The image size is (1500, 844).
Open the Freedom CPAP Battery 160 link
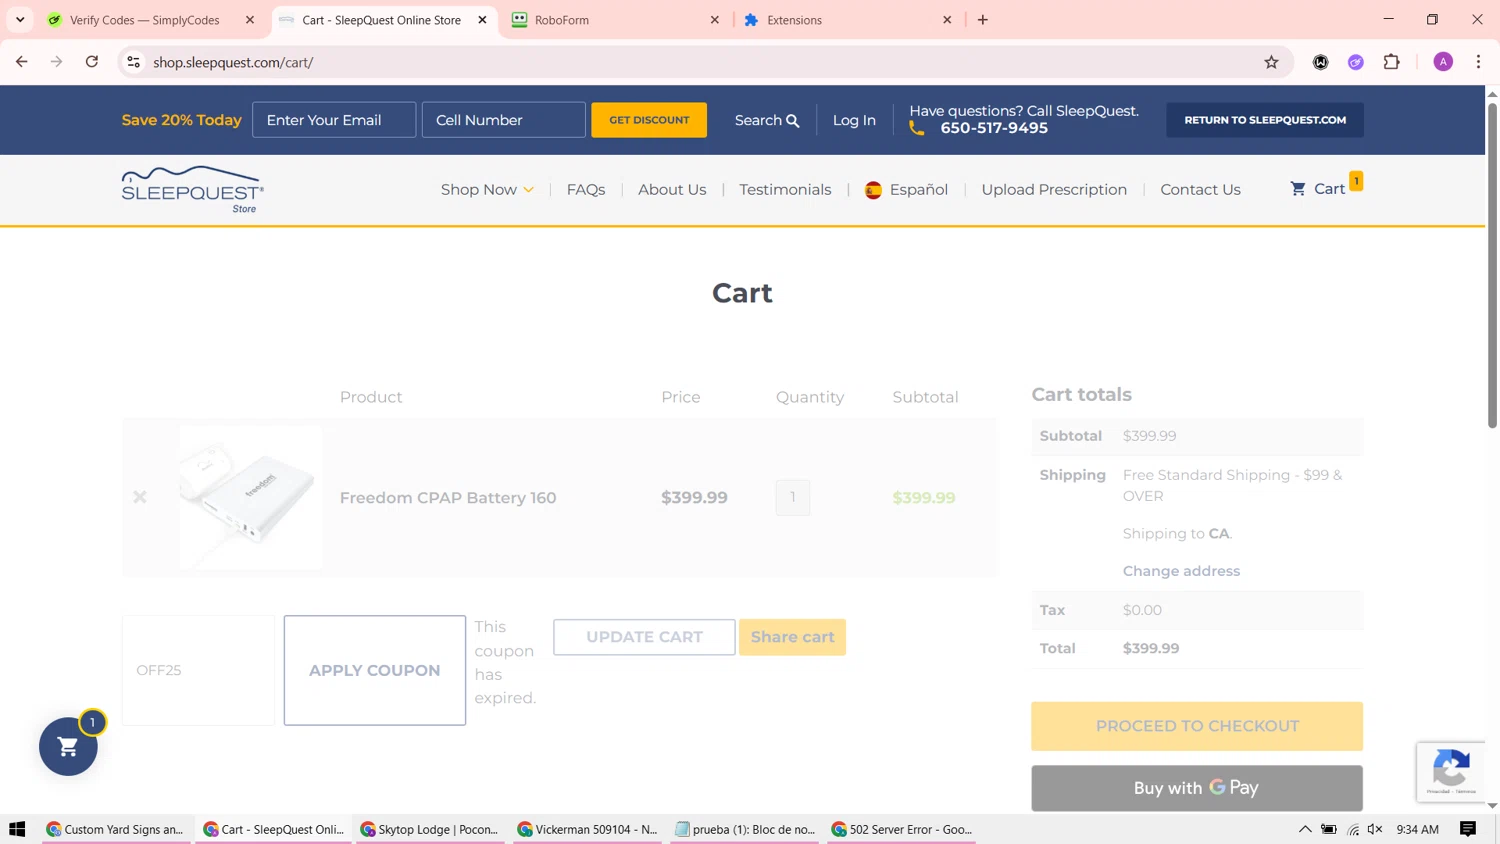coord(448,498)
